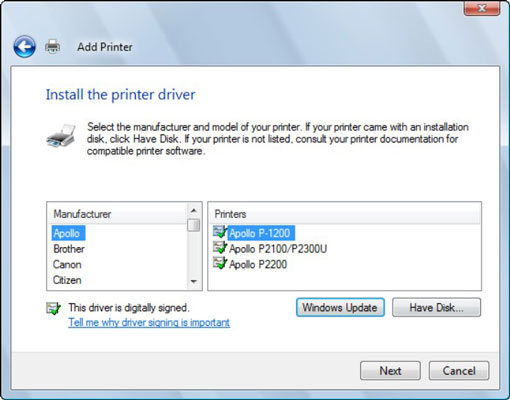Click the Manufacturer list scroll down arrow

pyautogui.click(x=194, y=282)
